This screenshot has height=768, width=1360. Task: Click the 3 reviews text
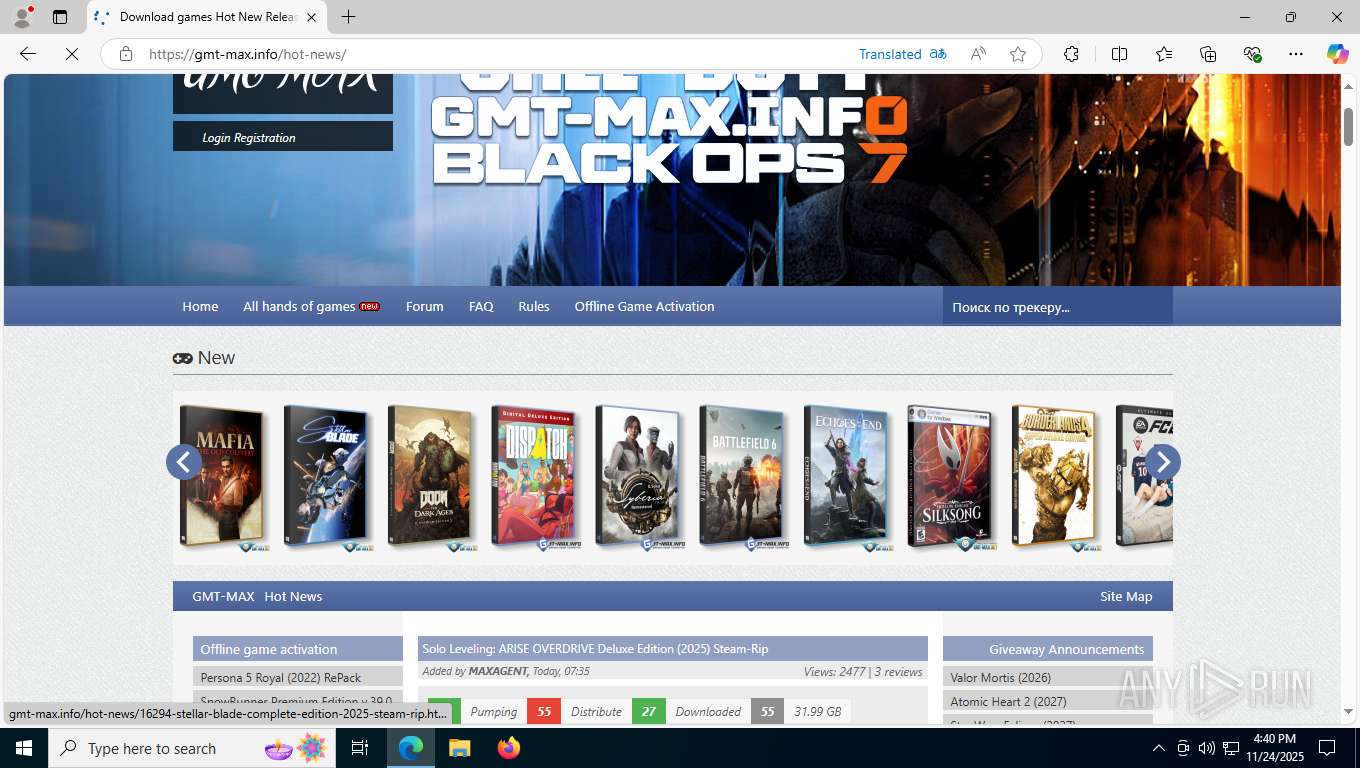click(898, 671)
